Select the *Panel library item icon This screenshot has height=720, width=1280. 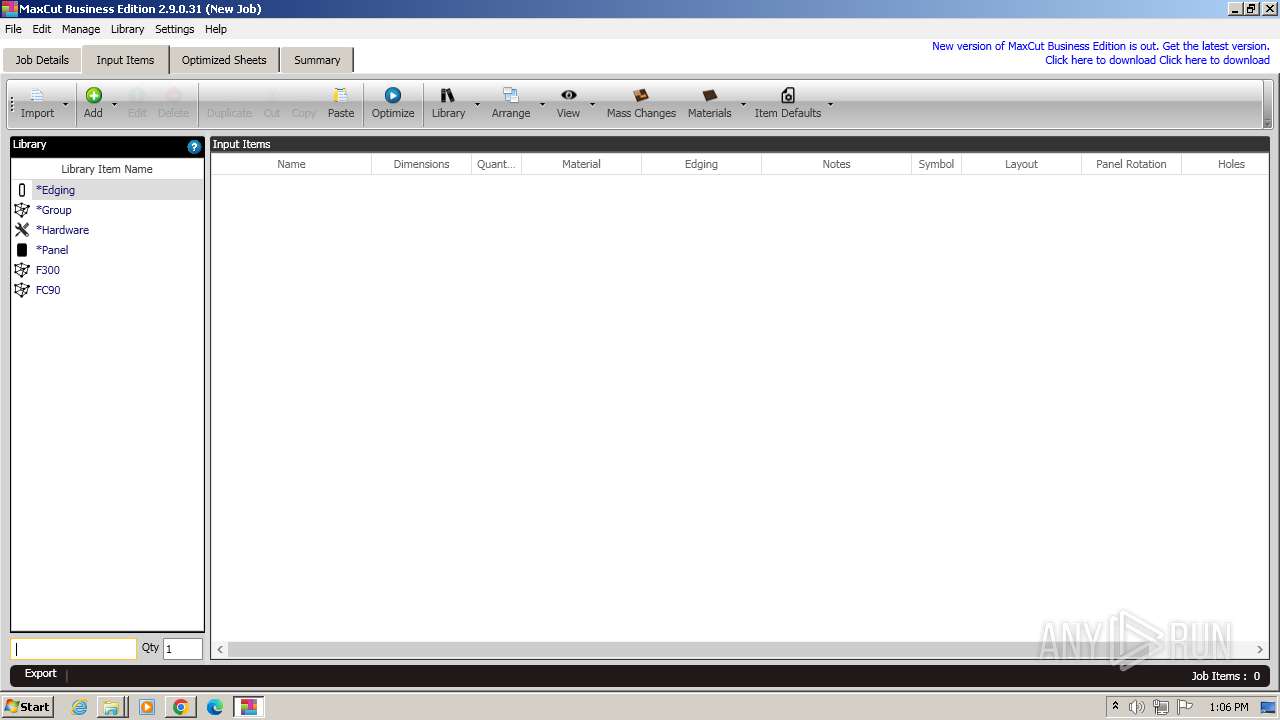pos(22,250)
